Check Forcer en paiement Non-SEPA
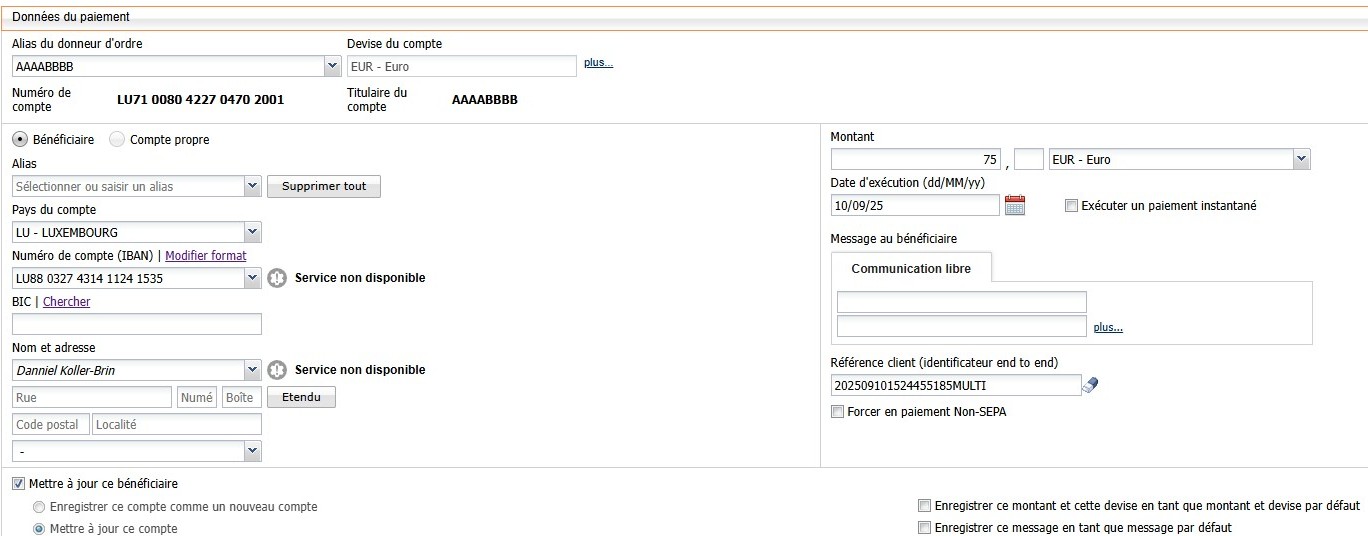 pos(838,412)
